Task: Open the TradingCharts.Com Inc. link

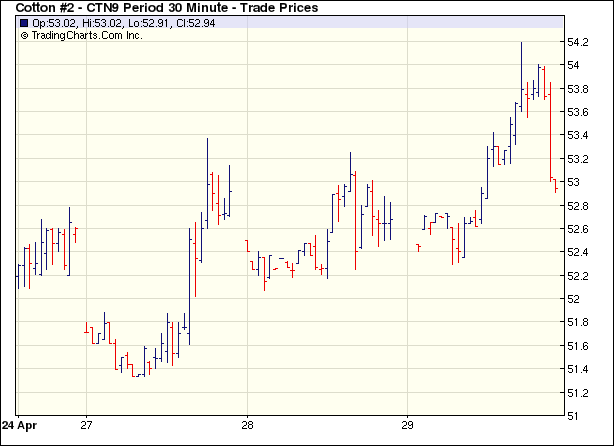Action: click(x=87, y=35)
